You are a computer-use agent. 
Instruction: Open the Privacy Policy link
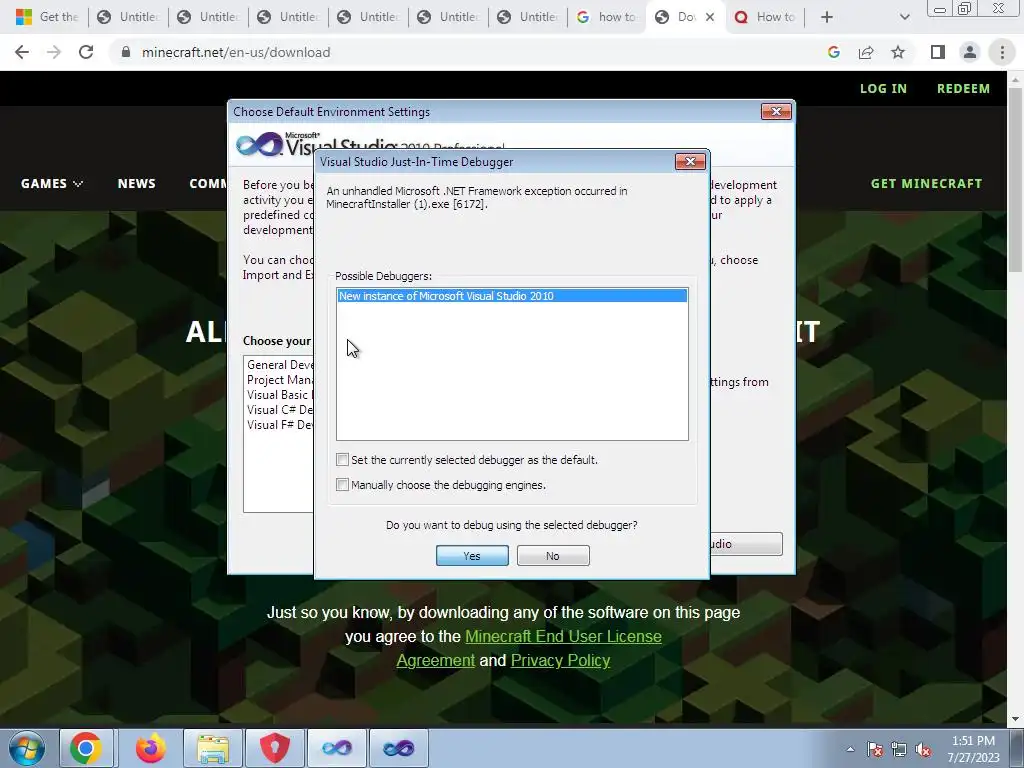(560, 660)
